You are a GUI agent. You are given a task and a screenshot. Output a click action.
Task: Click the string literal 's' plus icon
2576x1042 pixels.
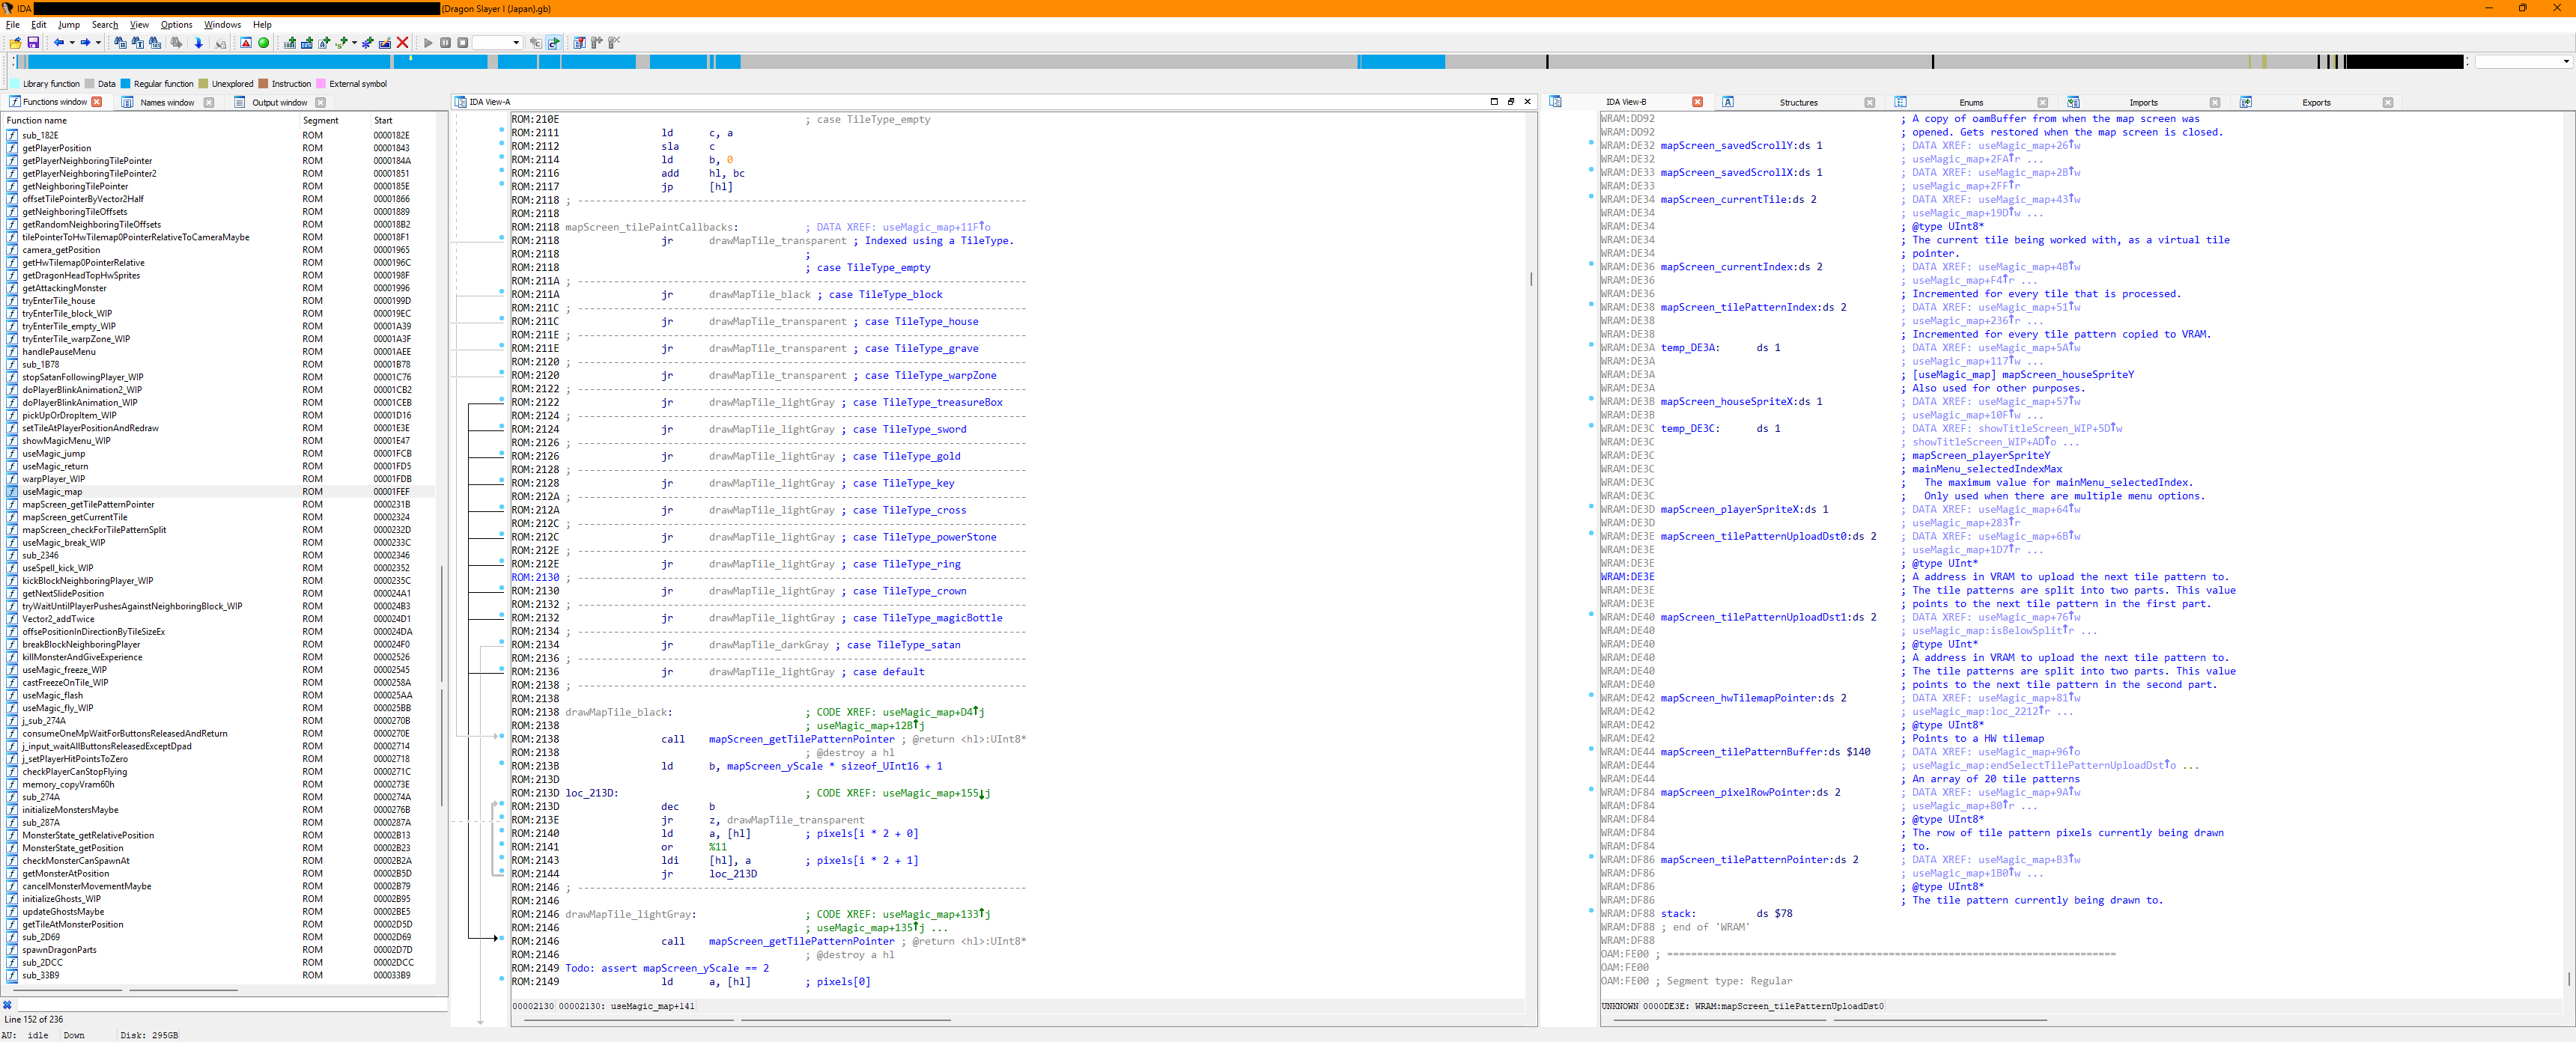[x=342, y=43]
